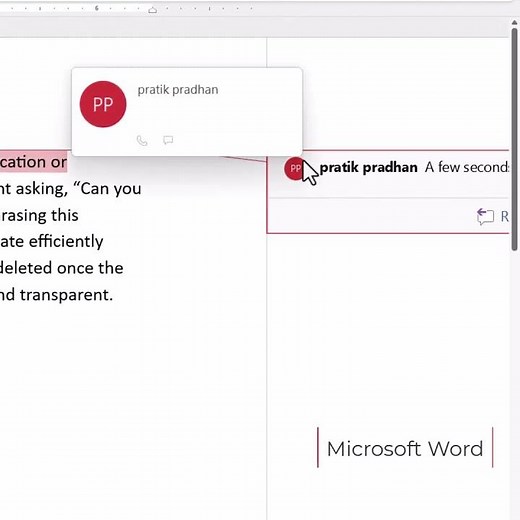Click the document text 'rasing this'
Image resolution: width=520 pixels, height=520 pixels.
(39, 215)
